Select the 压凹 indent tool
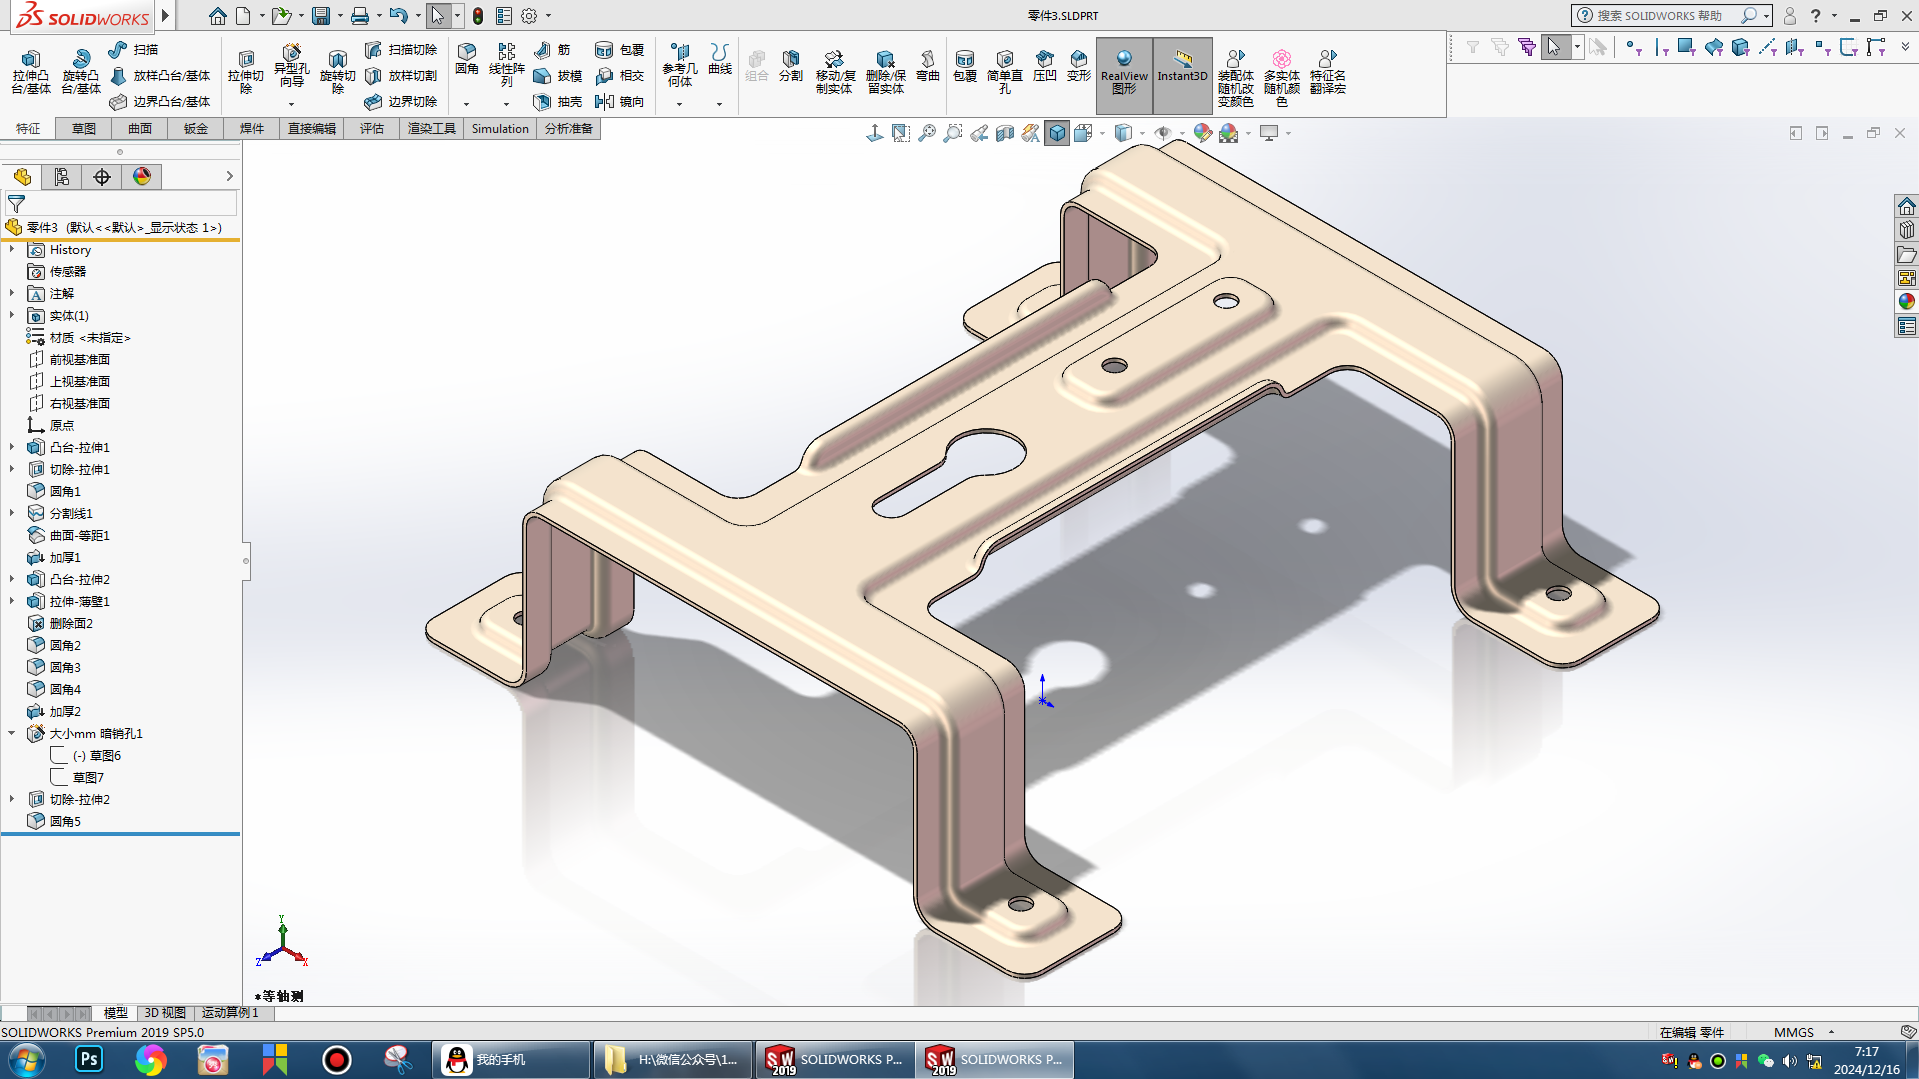This screenshot has width=1919, height=1079. tap(1045, 66)
